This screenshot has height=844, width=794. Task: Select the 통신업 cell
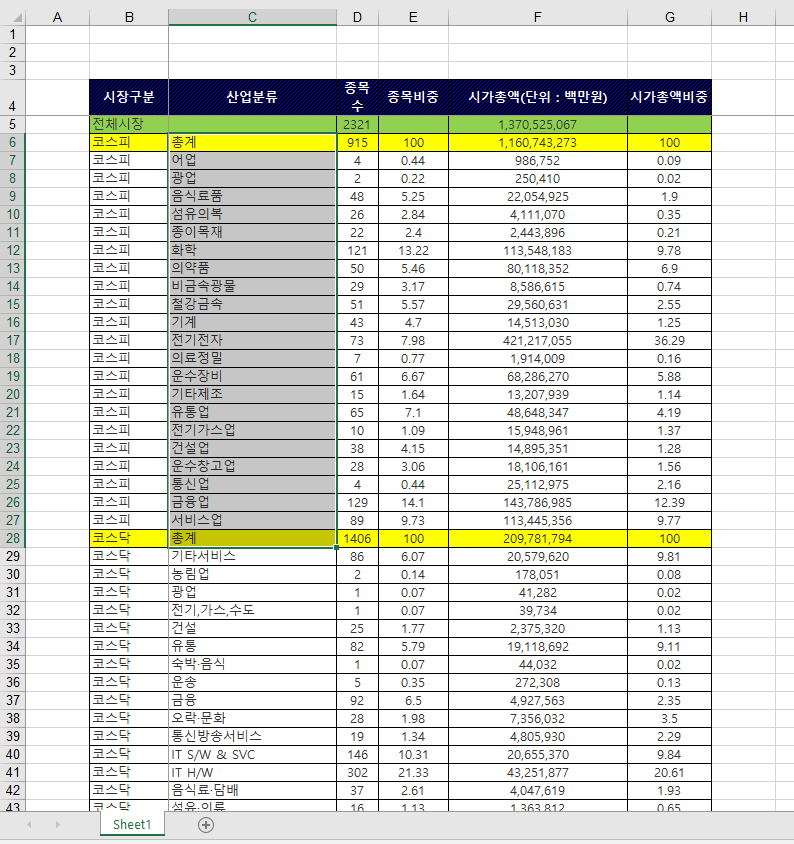[x=252, y=484]
